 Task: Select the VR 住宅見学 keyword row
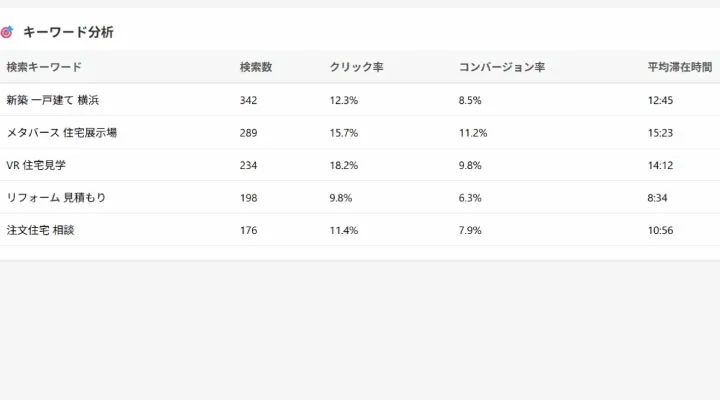[360, 165]
